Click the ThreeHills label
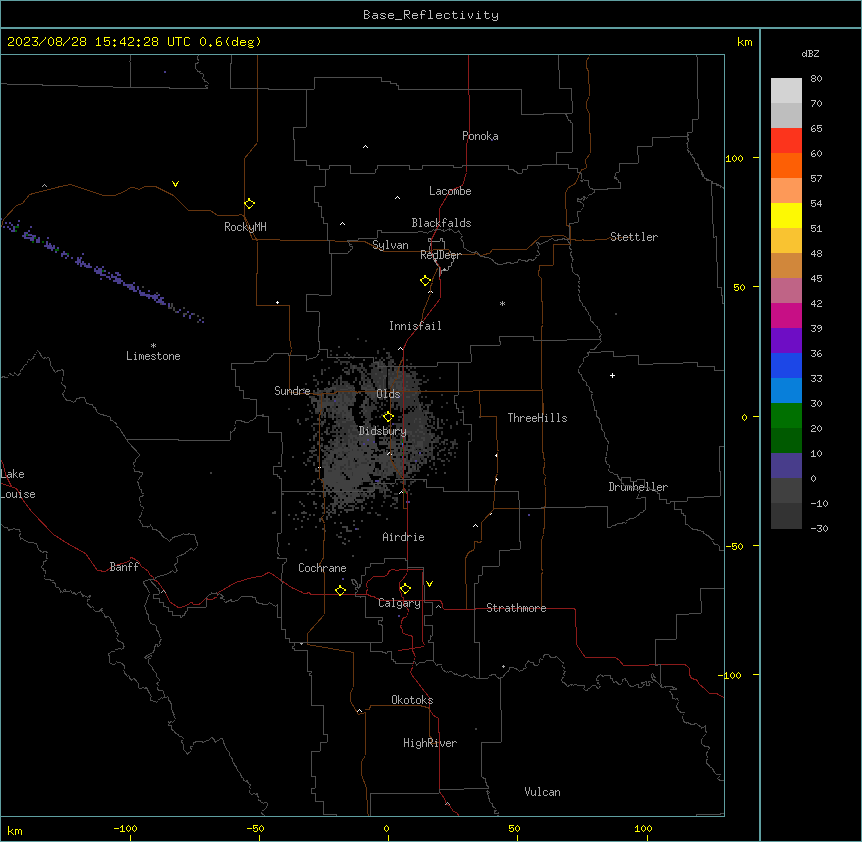This screenshot has width=862, height=842. (x=537, y=418)
